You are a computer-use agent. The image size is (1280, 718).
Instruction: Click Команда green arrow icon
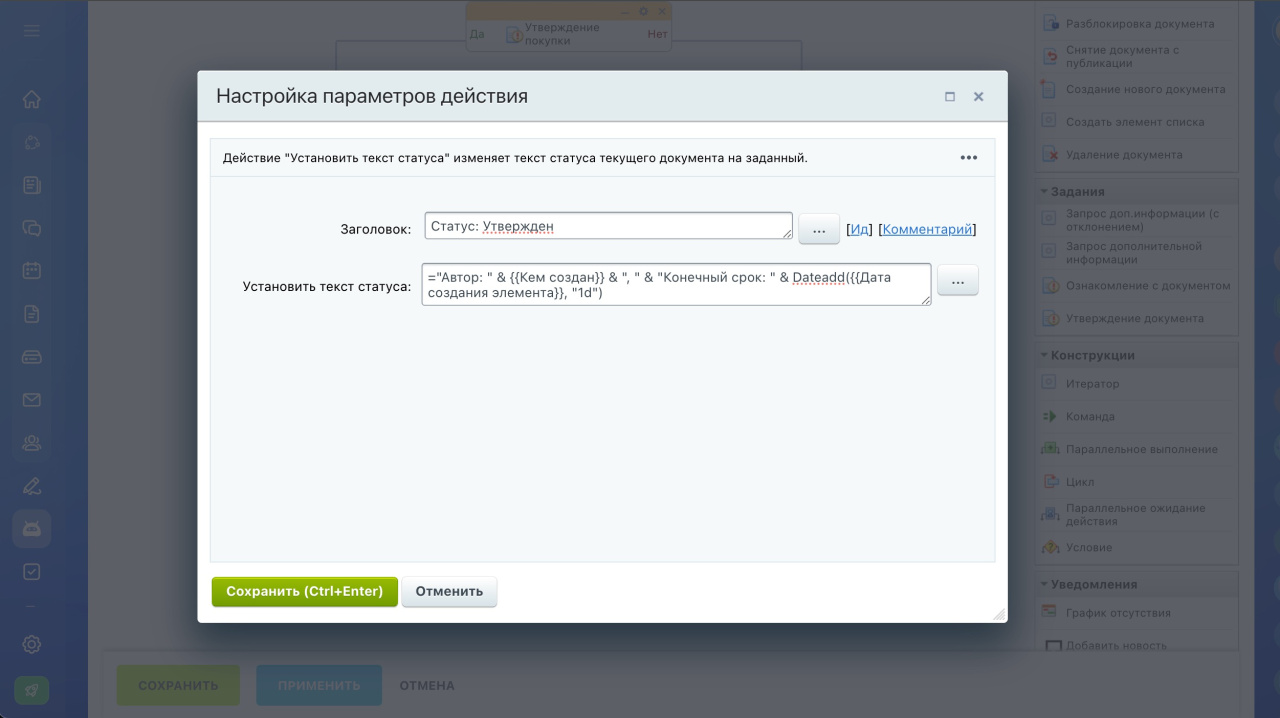click(1050, 417)
